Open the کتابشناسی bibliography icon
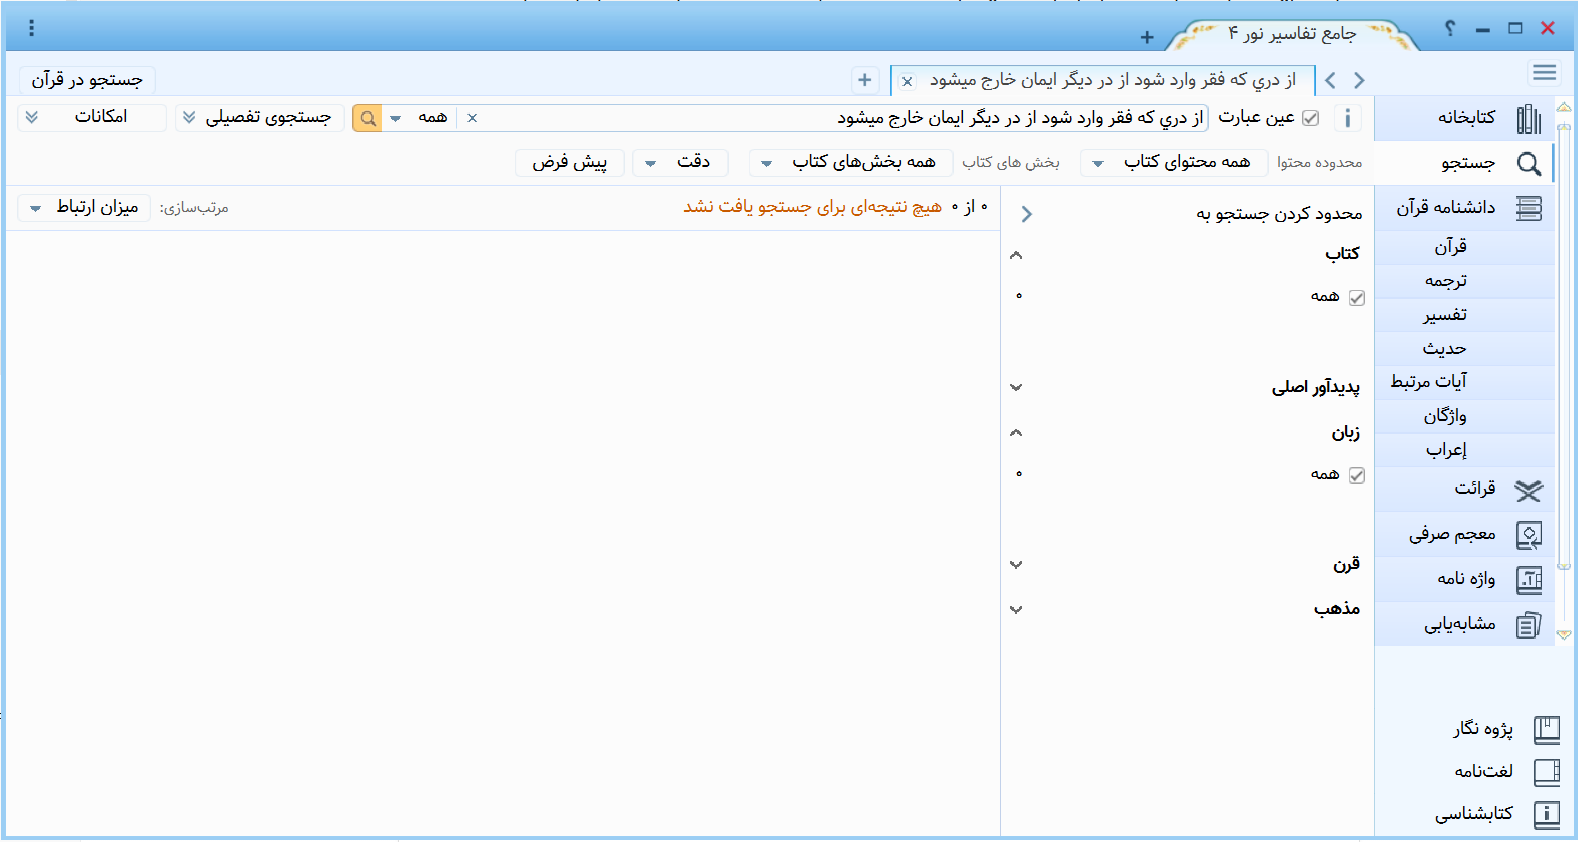 pos(1546,815)
